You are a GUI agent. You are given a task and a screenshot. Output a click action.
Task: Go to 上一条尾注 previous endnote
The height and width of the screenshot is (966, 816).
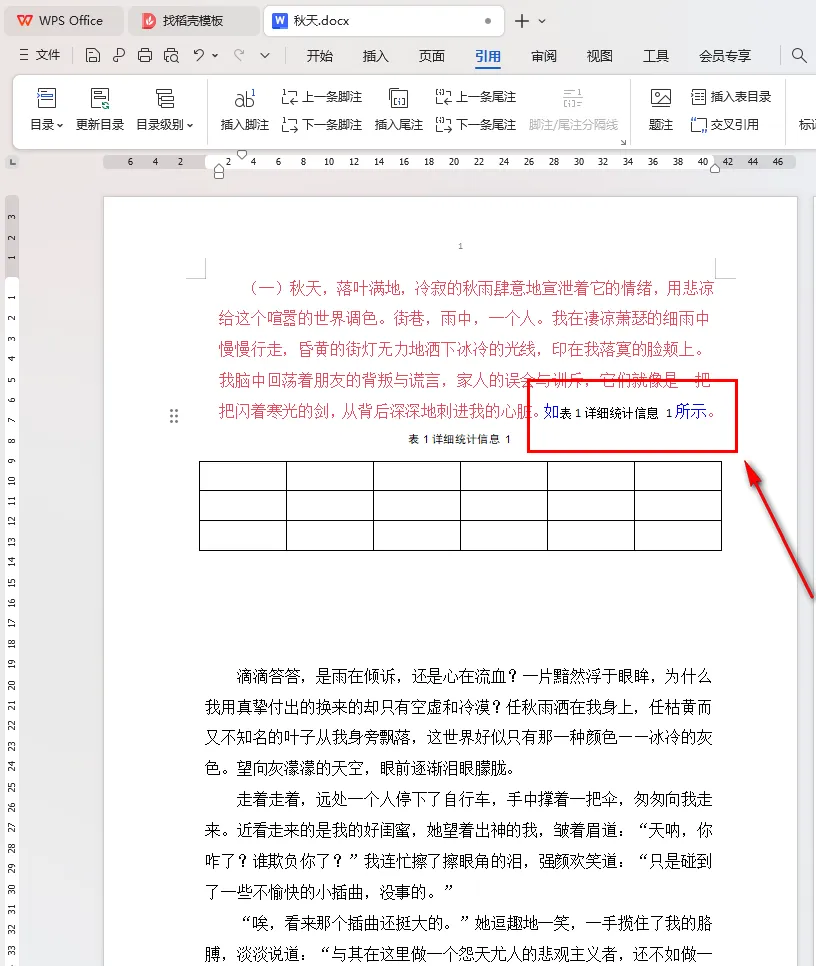(x=475, y=97)
